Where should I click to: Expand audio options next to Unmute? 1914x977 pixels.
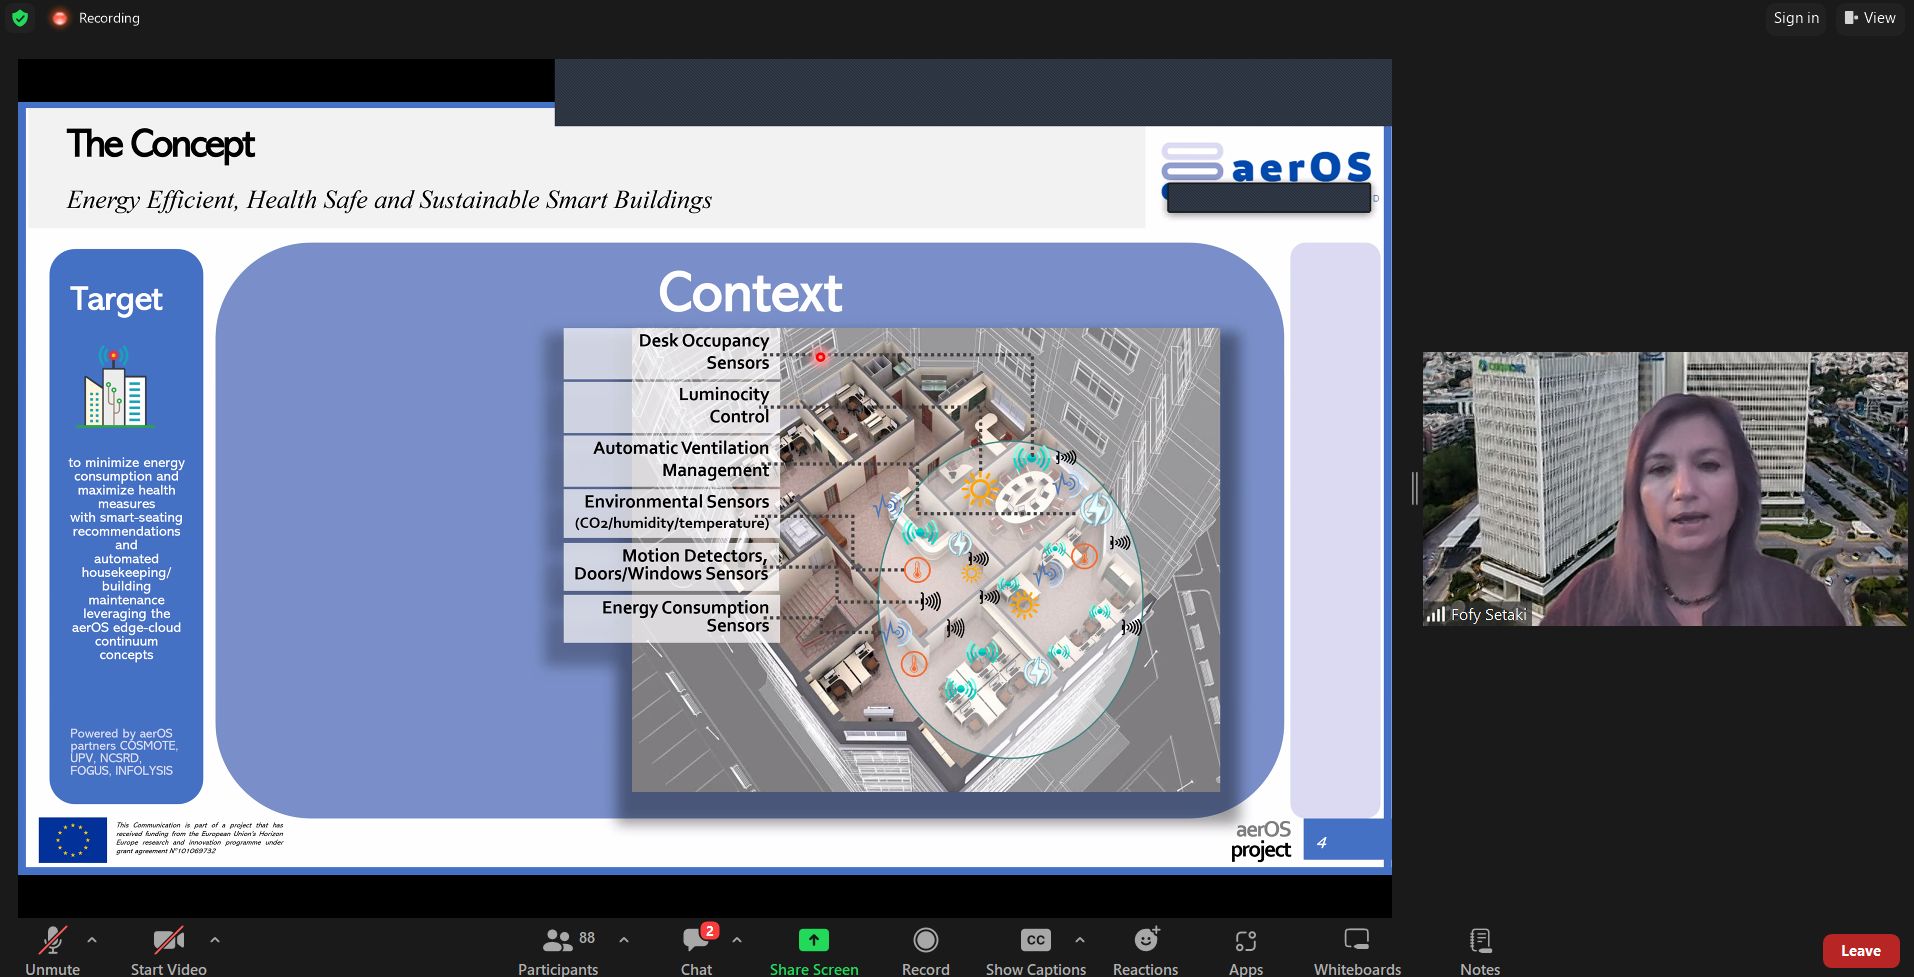coord(91,940)
